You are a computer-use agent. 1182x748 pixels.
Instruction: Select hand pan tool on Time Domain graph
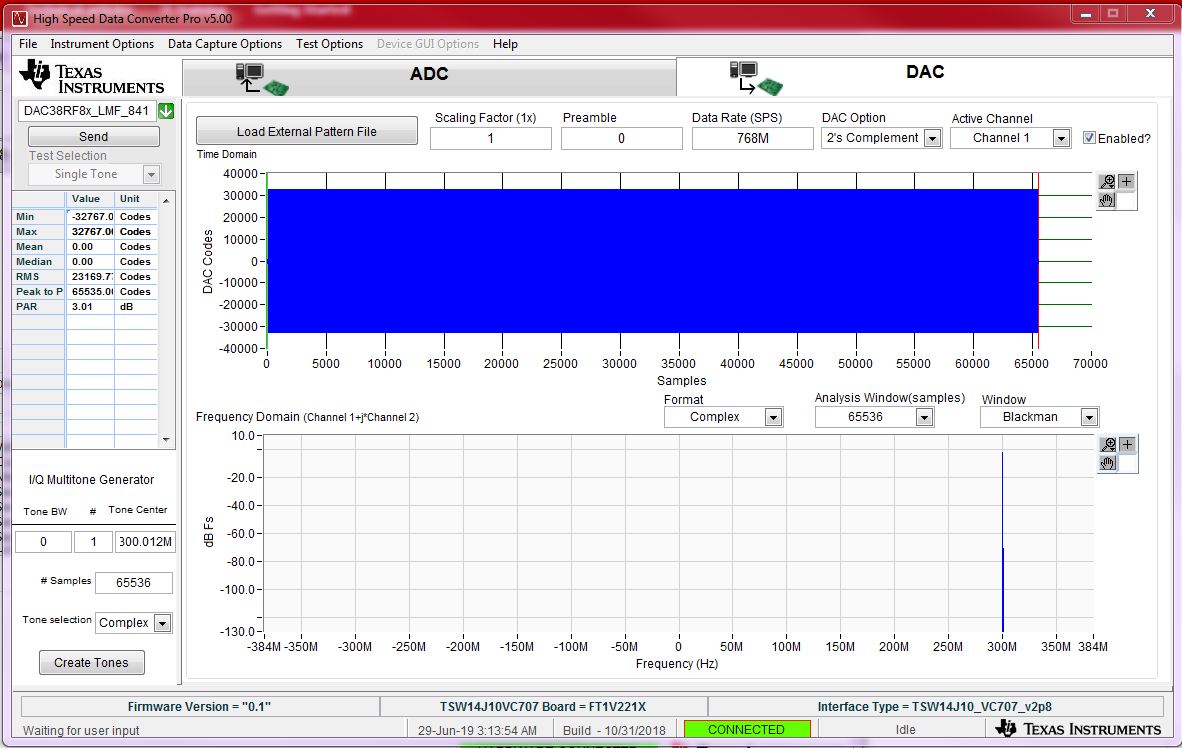point(1107,200)
